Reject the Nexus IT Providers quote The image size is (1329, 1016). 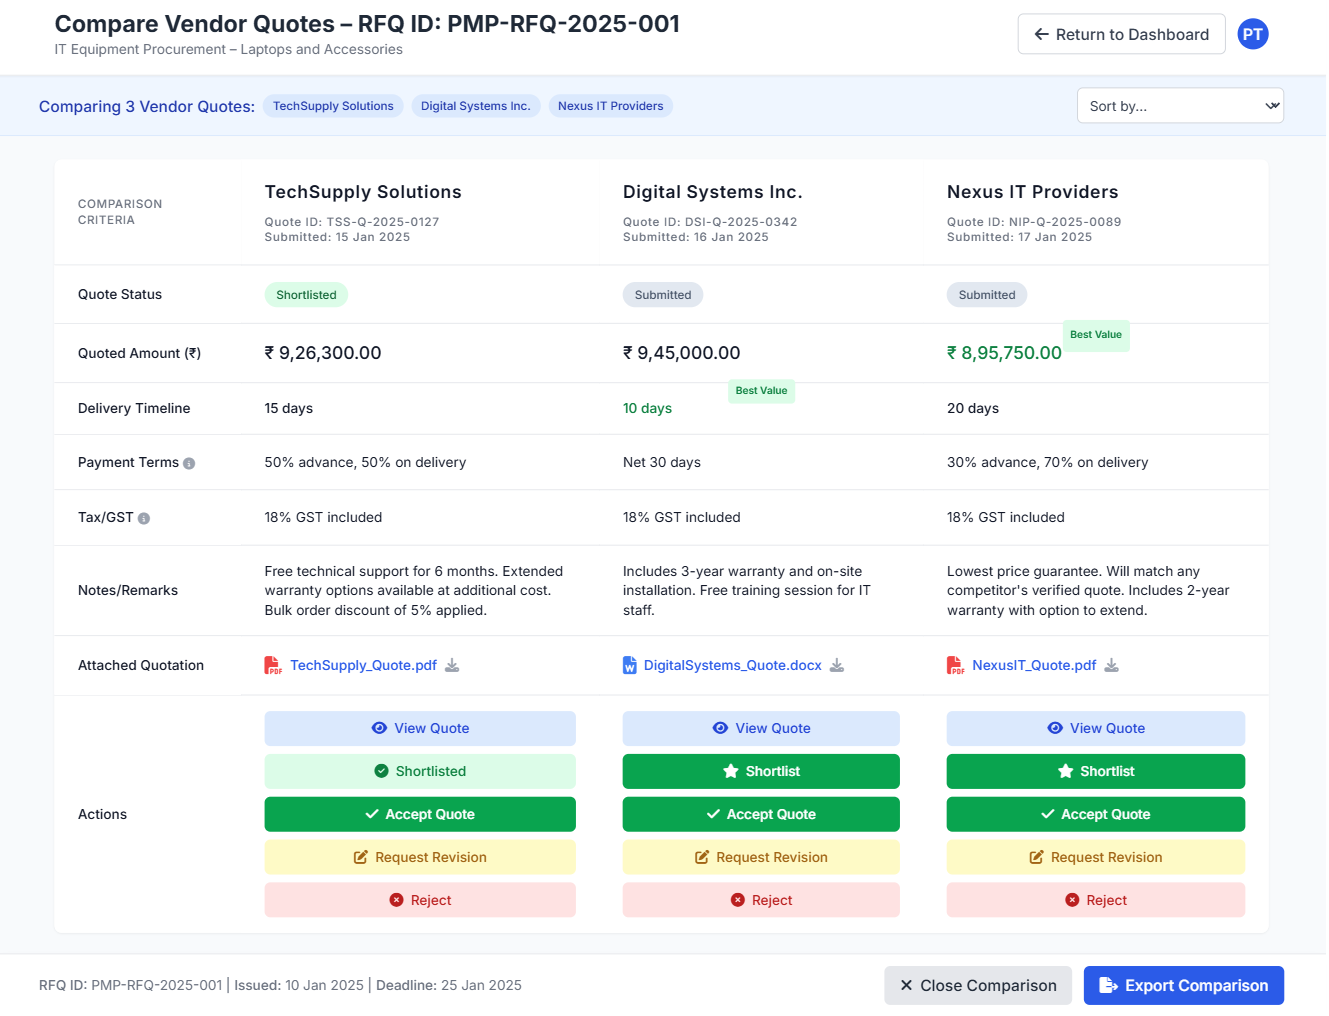(x=1096, y=901)
